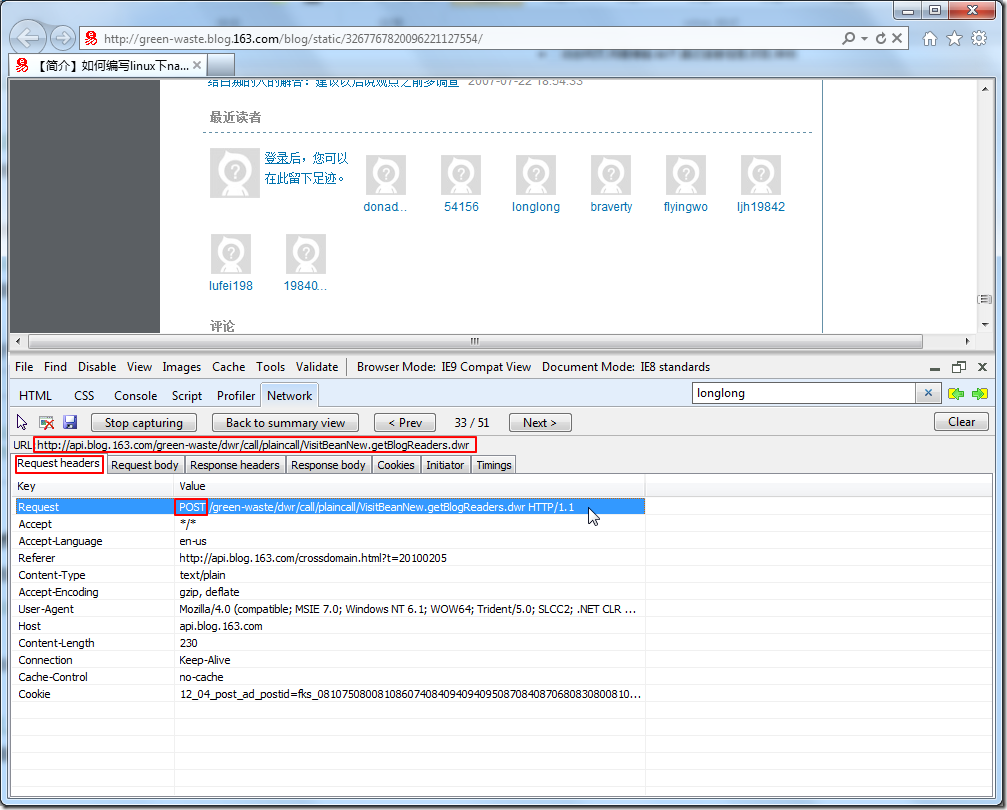Click the avatar above longlong
This screenshot has height=810, width=1007.
pyautogui.click(x=536, y=175)
